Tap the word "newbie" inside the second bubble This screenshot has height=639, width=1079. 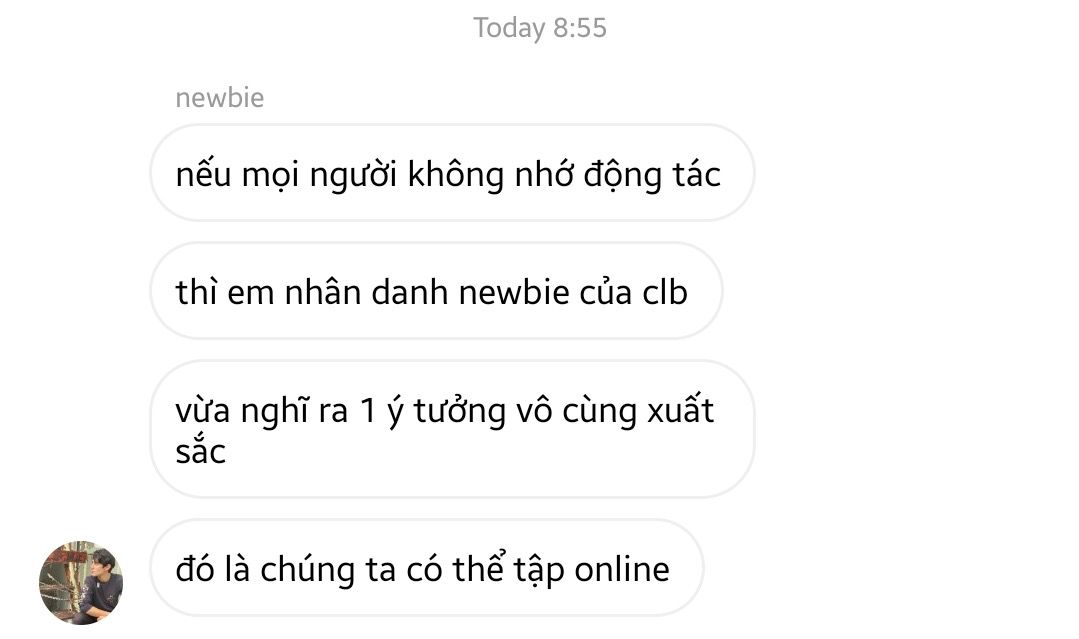(x=514, y=292)
